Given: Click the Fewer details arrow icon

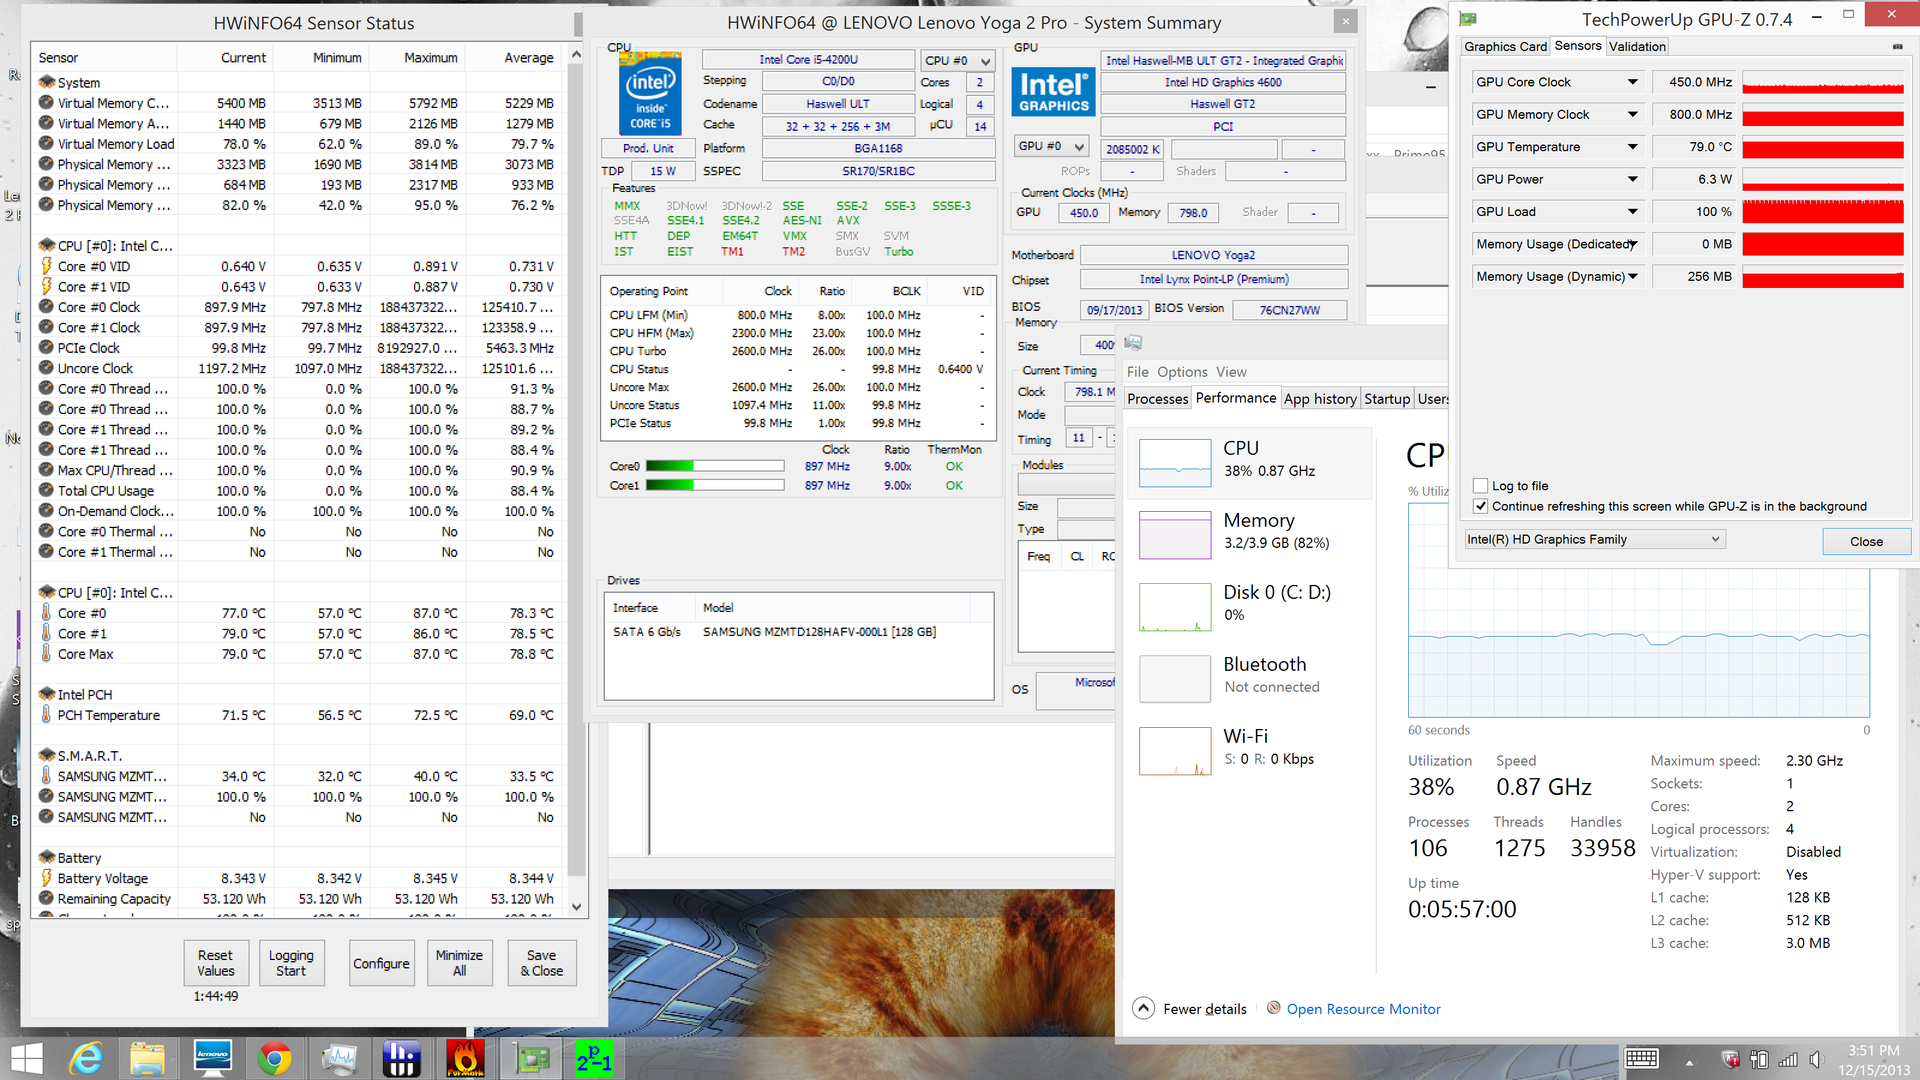Looking at the screenshot, I should pyautogui.click(x=1144, y=1008).
